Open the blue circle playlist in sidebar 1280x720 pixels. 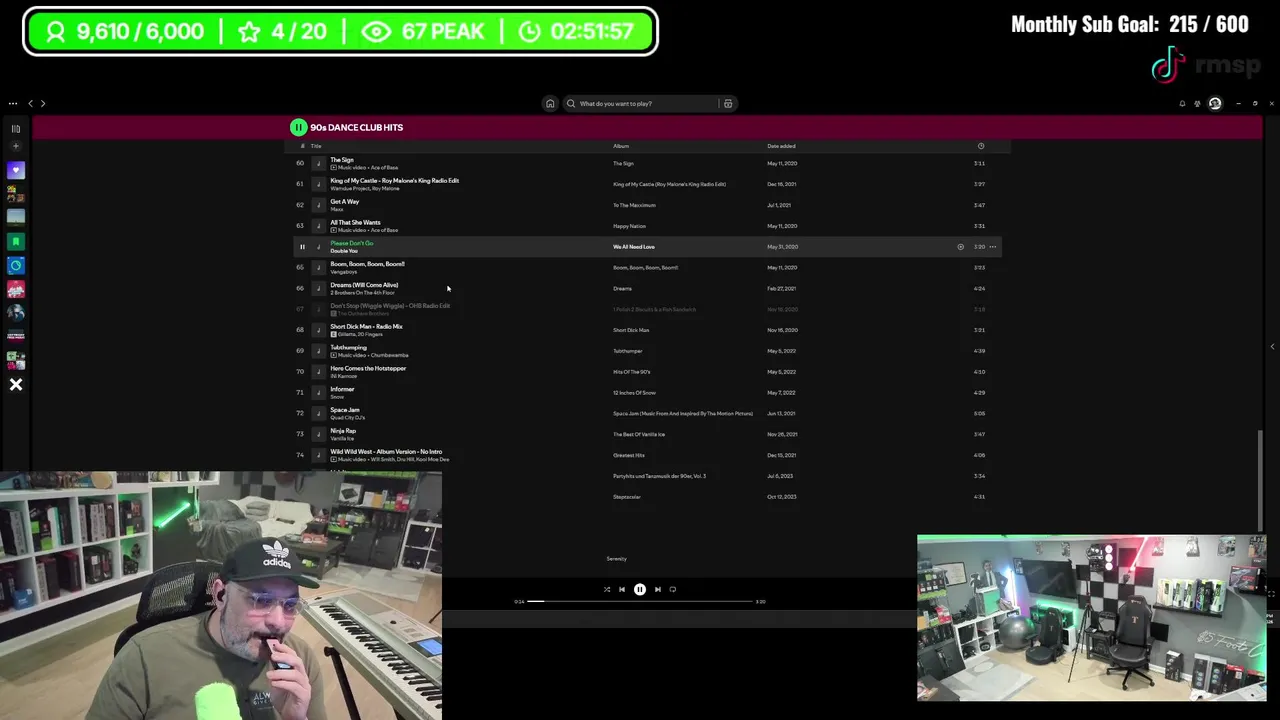16,265
